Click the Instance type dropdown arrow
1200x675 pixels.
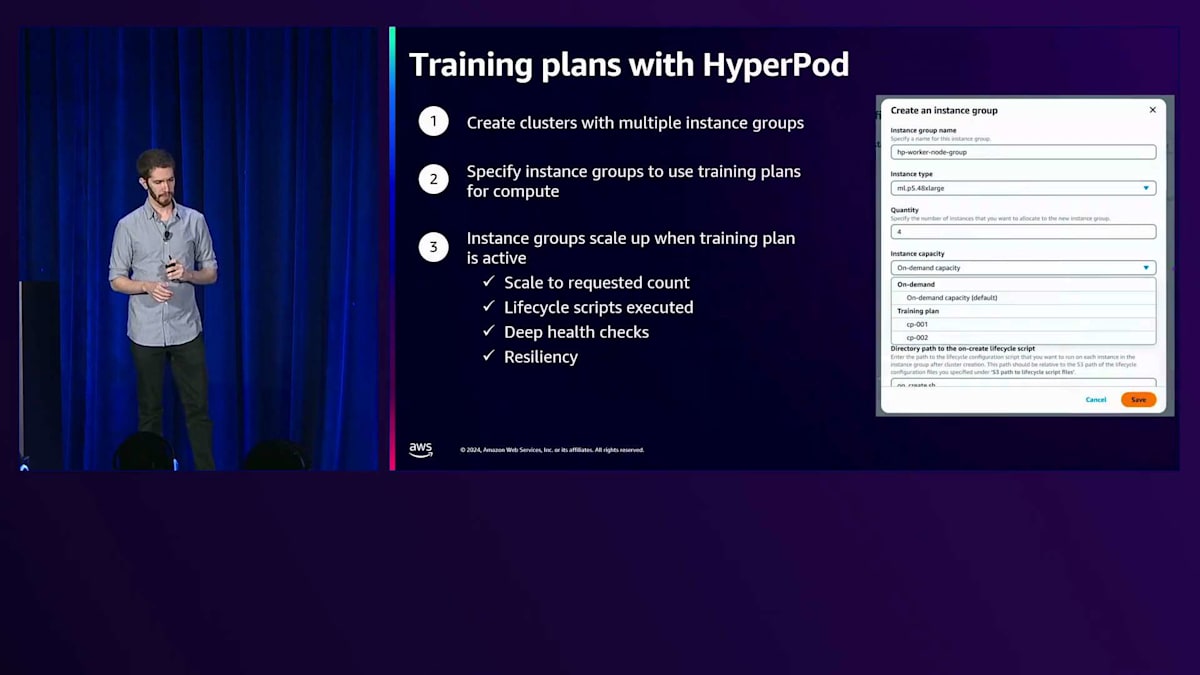coord(1146,188)
